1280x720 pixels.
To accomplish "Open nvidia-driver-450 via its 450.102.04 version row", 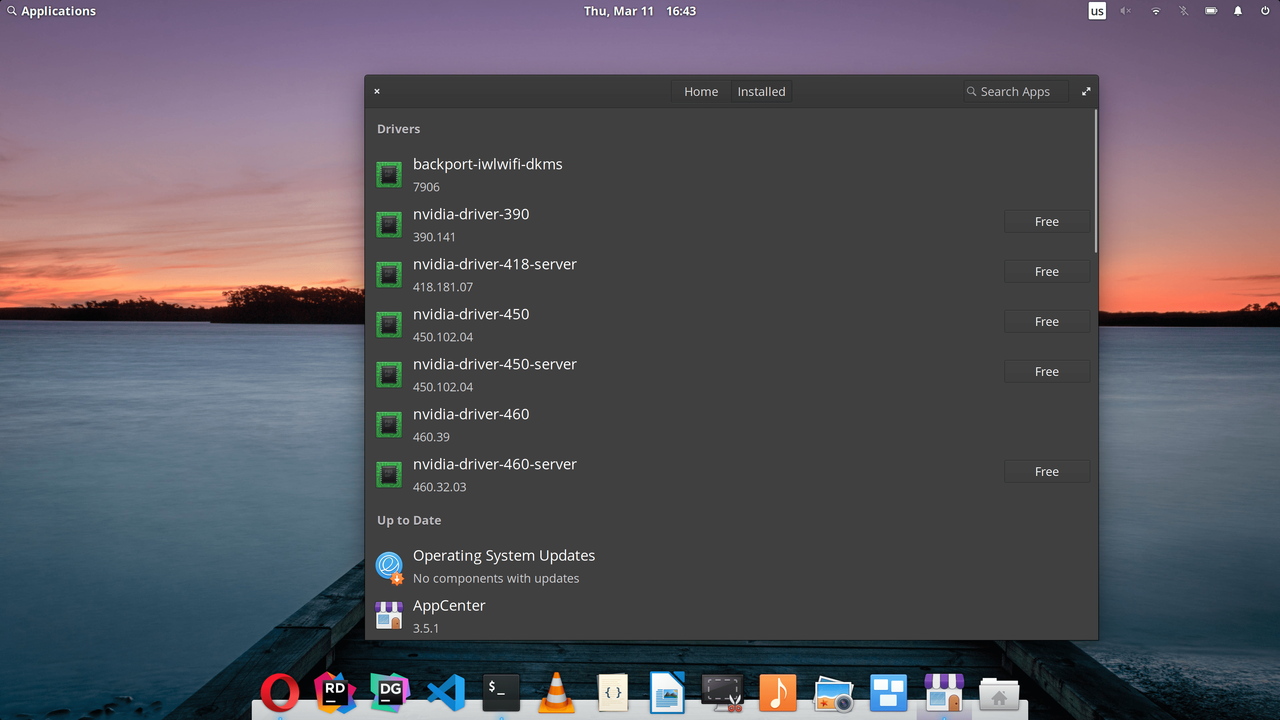I will [x=443, y=337].
